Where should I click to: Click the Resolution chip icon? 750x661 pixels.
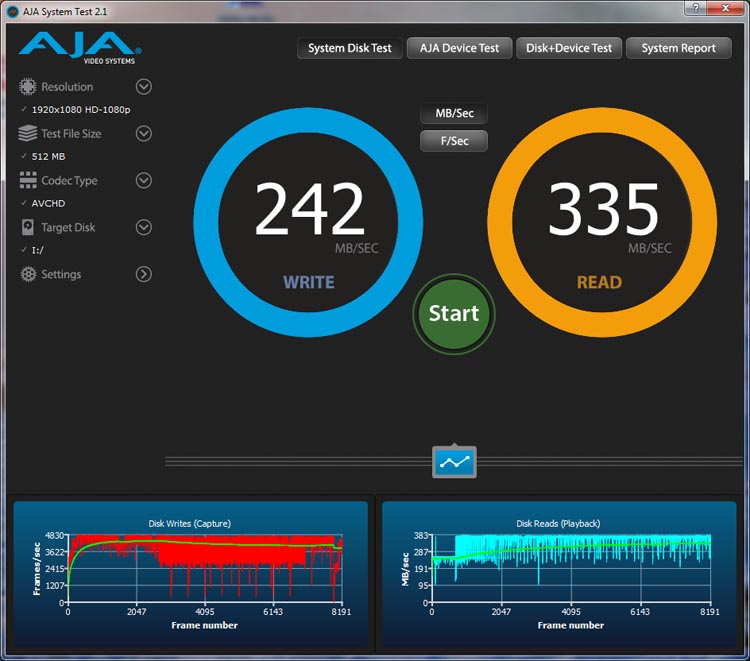(28, 87)
